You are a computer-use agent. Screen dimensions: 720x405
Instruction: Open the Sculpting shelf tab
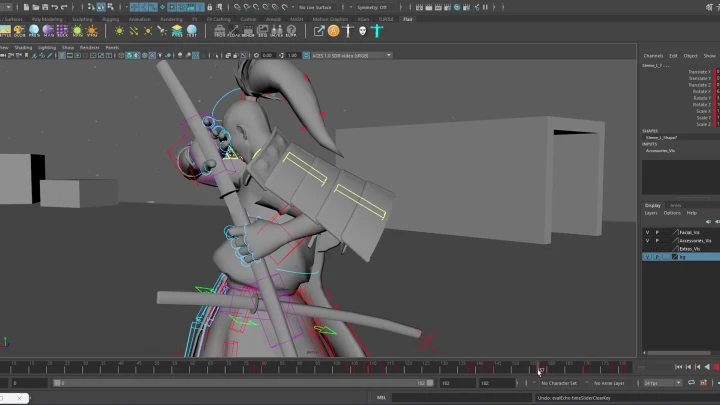point(82,19)
